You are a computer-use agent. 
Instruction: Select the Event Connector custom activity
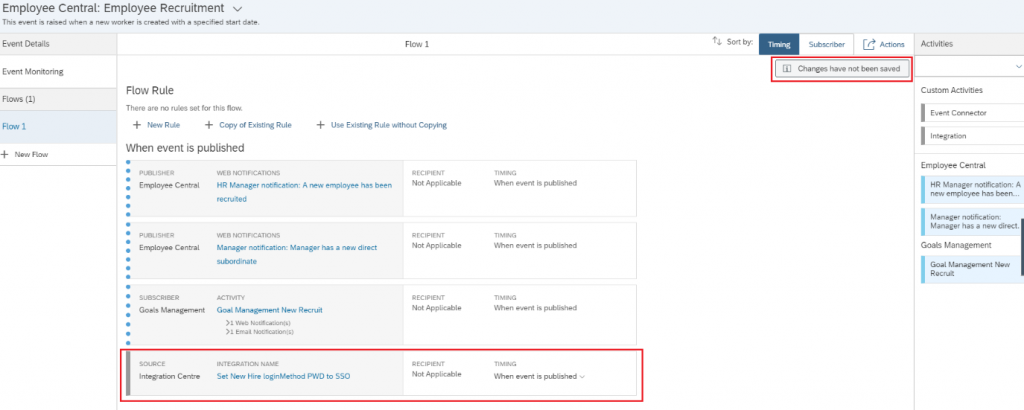[972, 113]
